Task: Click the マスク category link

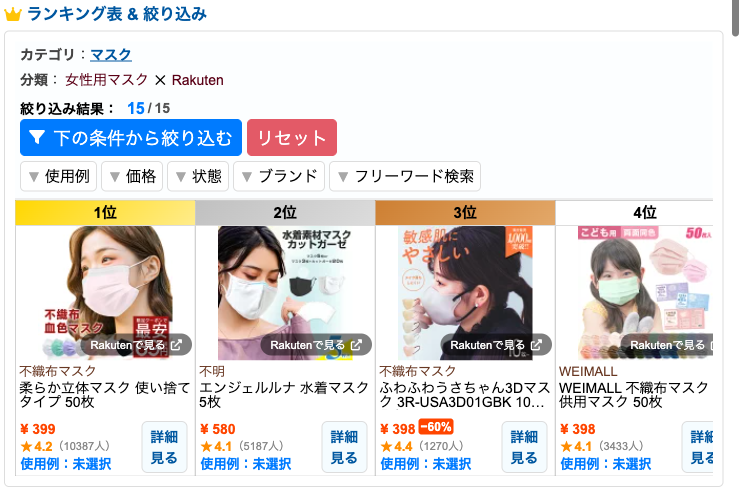Action: click(111, 55)
